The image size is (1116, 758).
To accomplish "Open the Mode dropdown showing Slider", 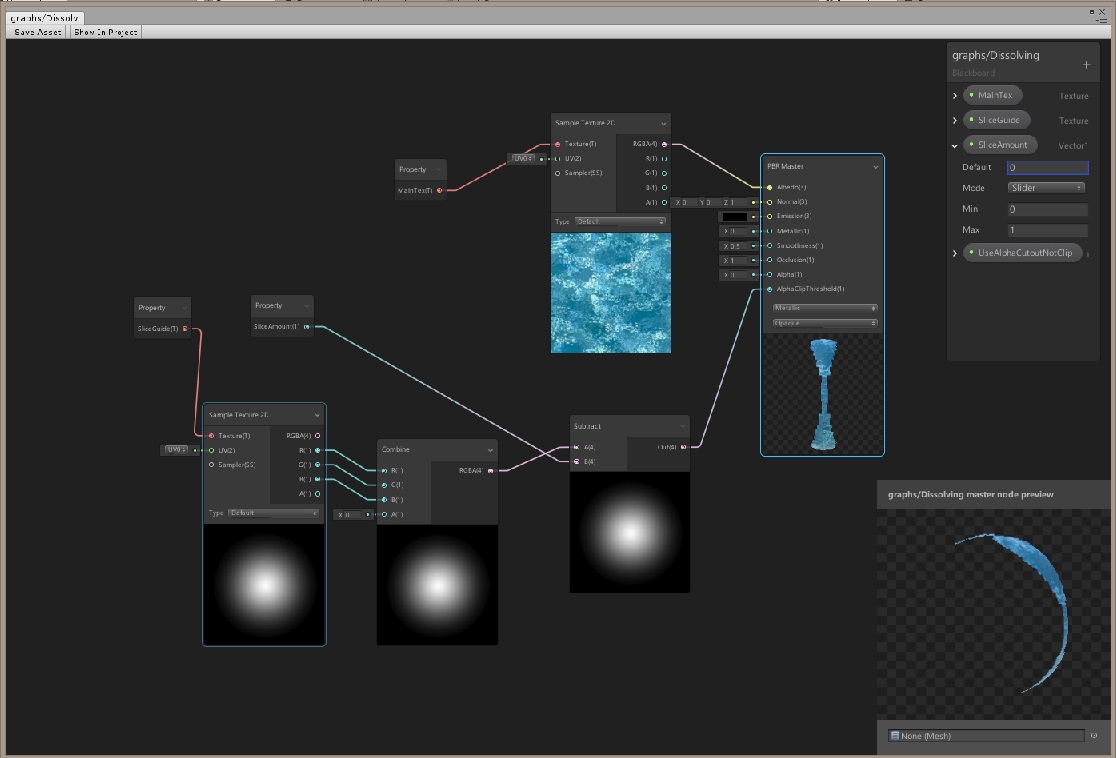I will click(1046, 188).
